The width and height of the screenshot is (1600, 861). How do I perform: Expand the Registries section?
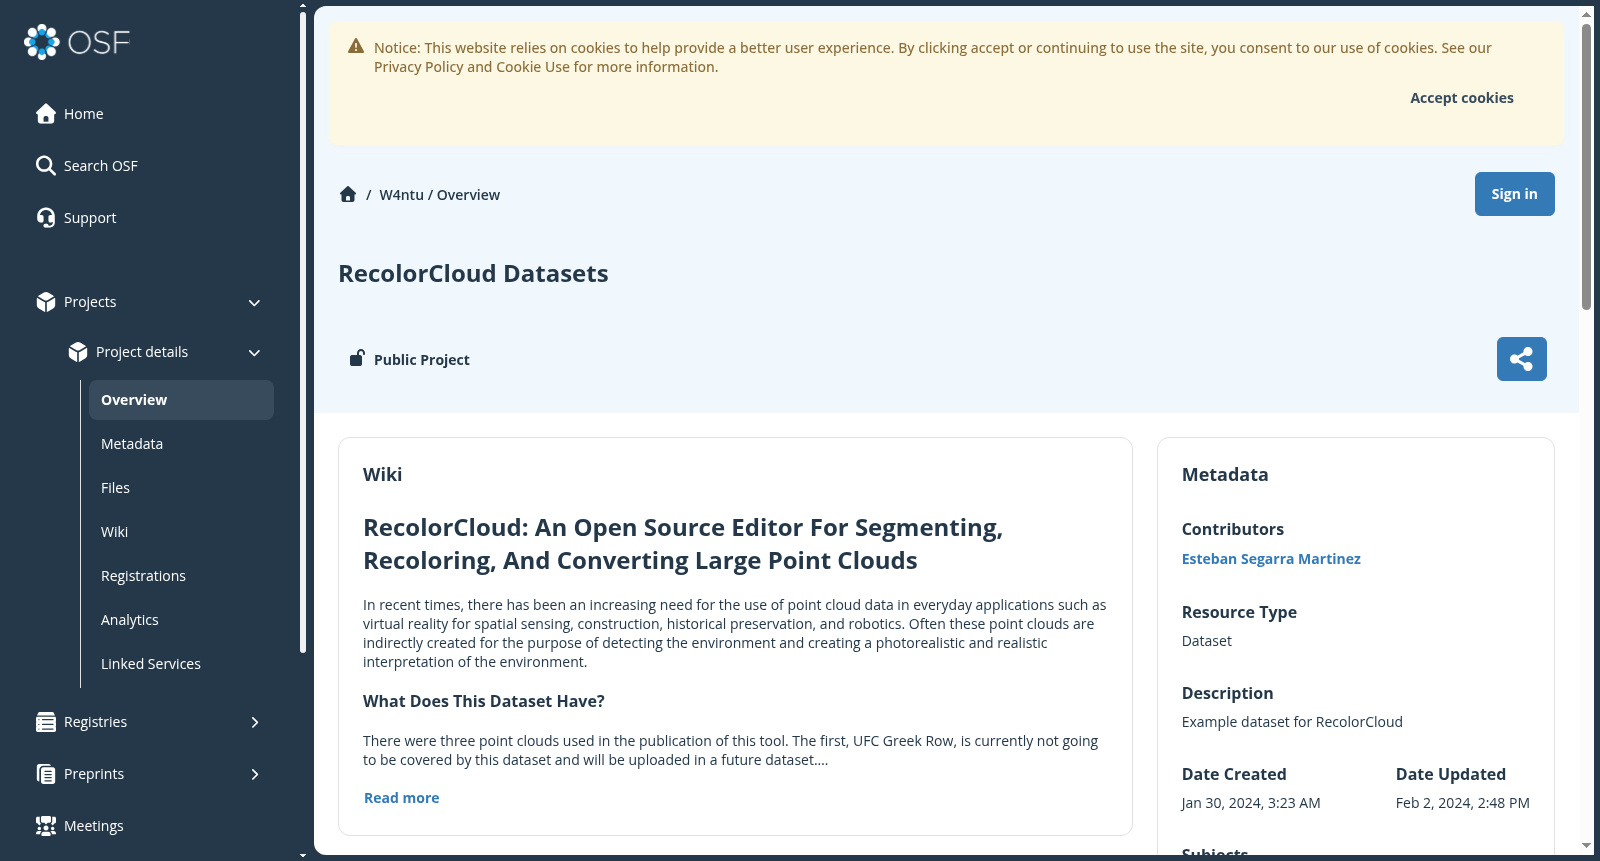coord(254,722)
